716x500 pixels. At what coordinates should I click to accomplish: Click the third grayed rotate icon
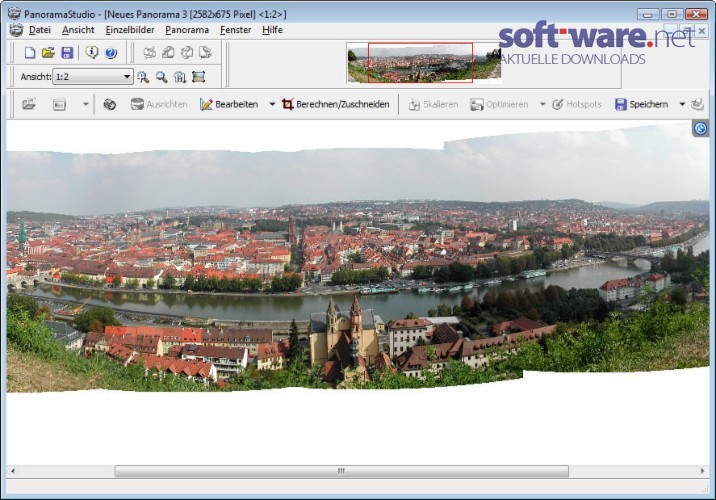point(187,53)
